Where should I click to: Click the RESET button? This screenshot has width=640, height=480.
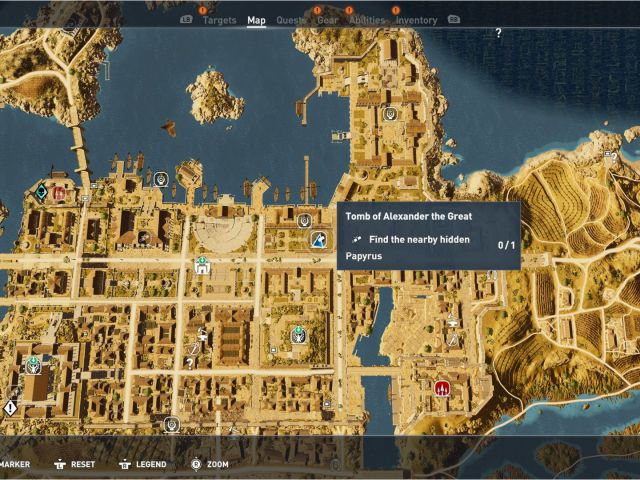coord(75,464)
